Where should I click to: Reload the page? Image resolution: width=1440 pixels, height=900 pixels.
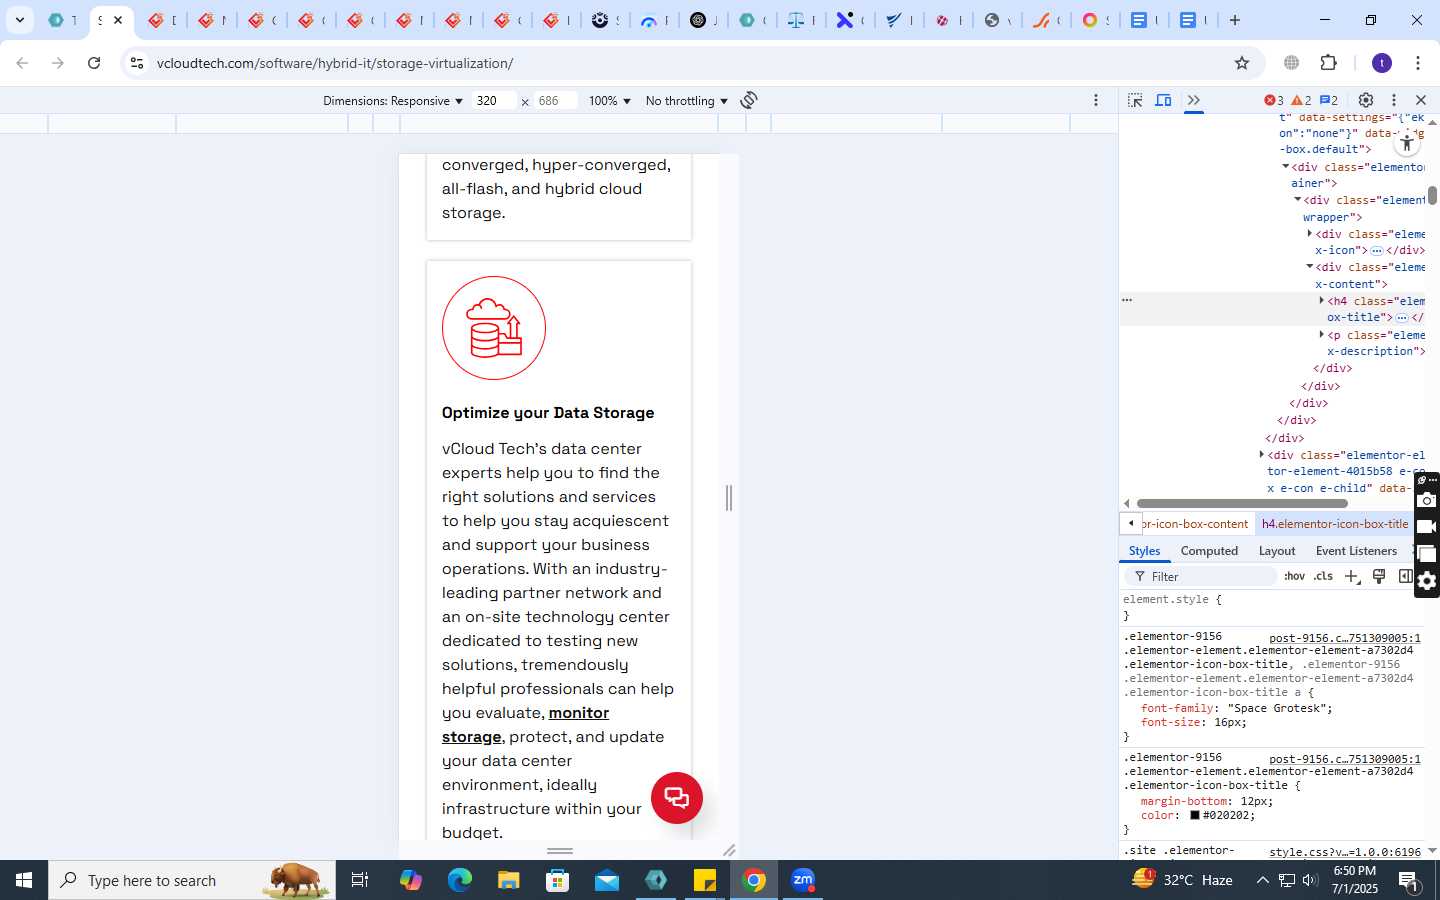point(94,63)
